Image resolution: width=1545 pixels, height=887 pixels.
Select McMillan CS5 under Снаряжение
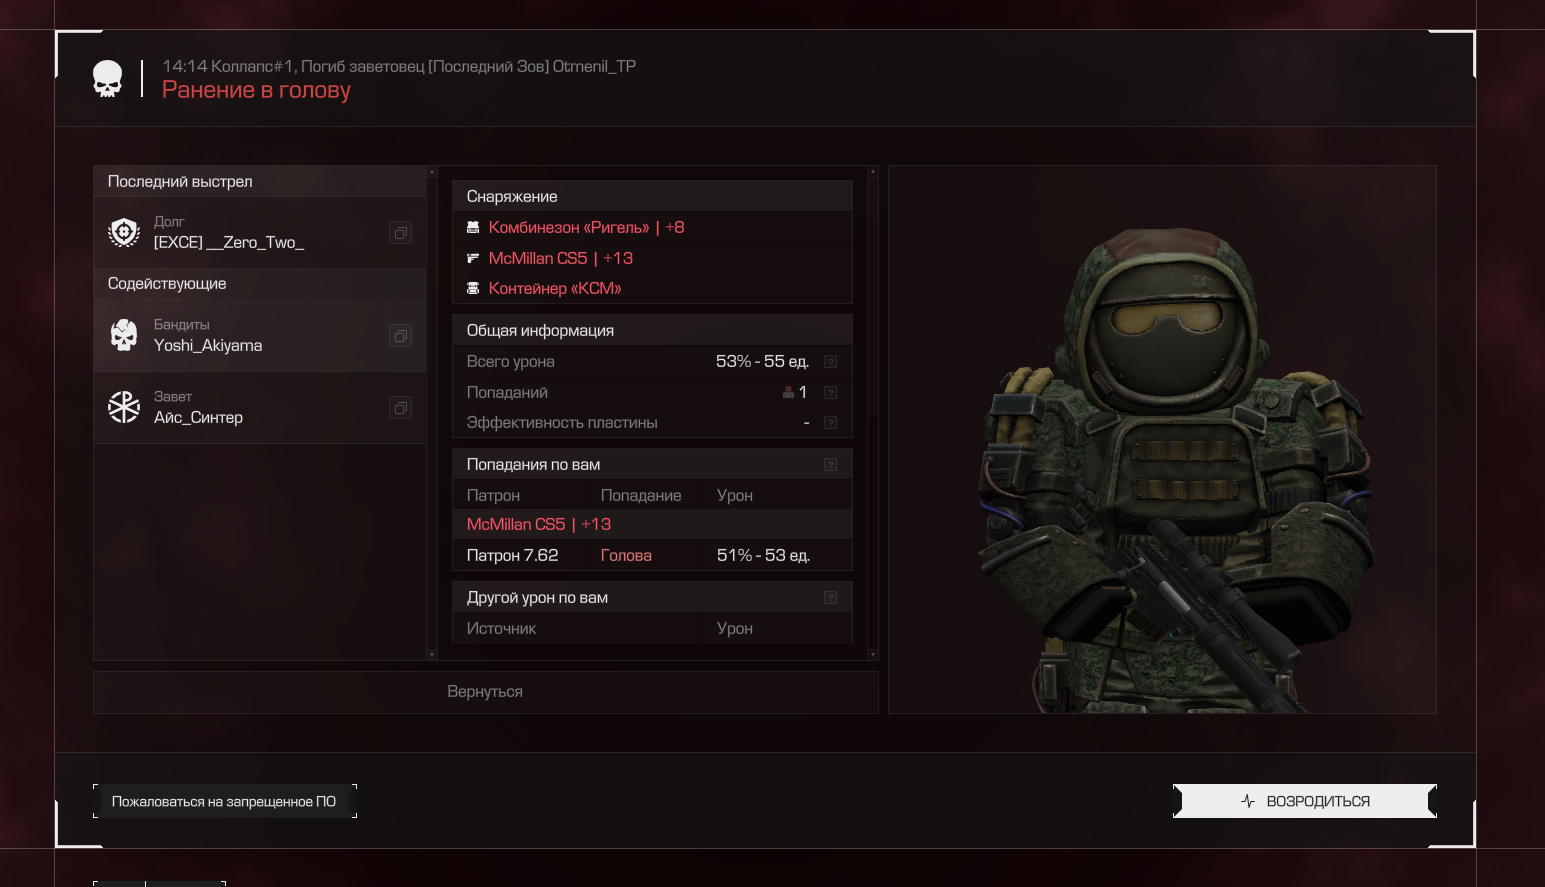click(538, 259)
